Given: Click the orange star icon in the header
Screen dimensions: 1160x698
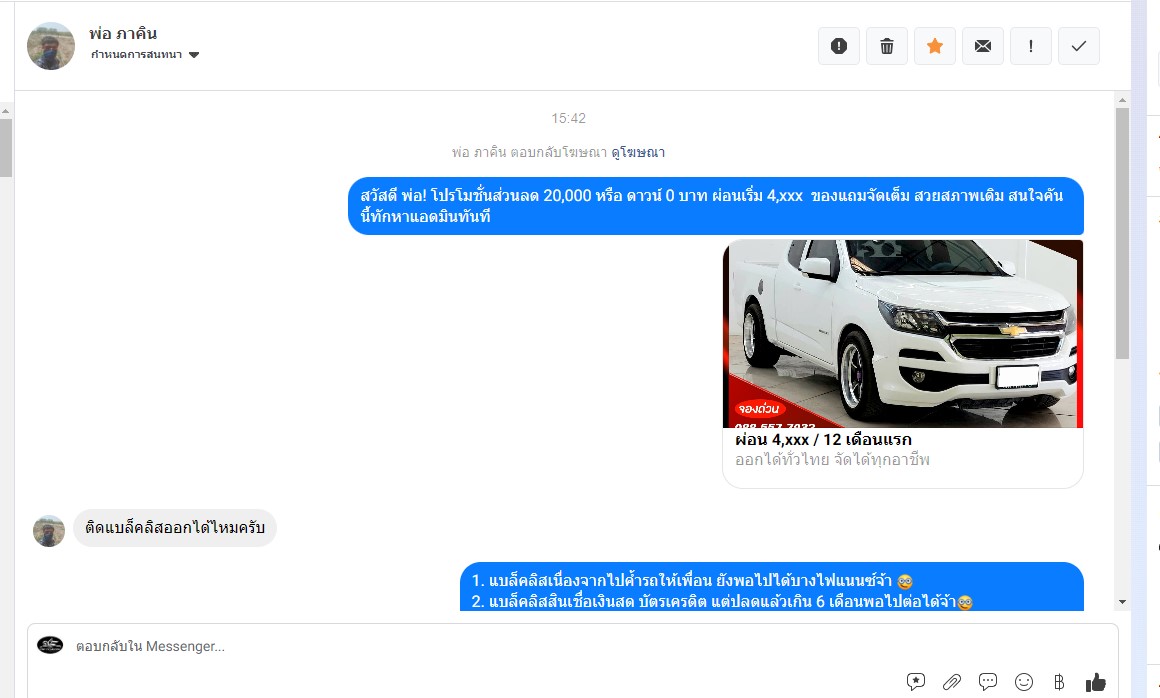Looking at the screenshot, I should pyautogui.click(x=934, y=46).
